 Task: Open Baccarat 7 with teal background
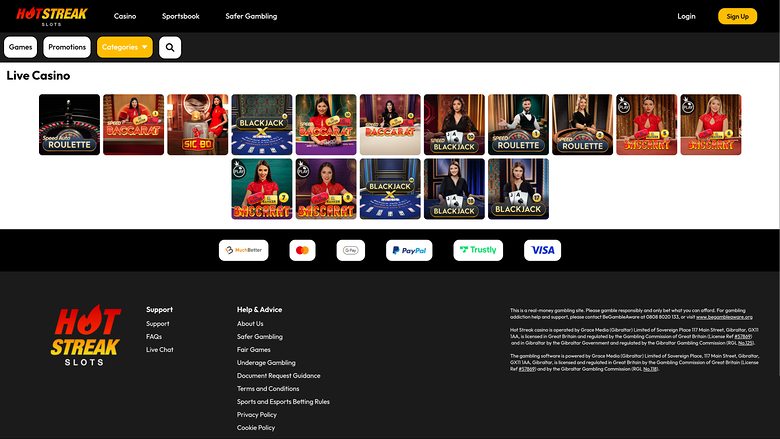click(x=262, y=189)
